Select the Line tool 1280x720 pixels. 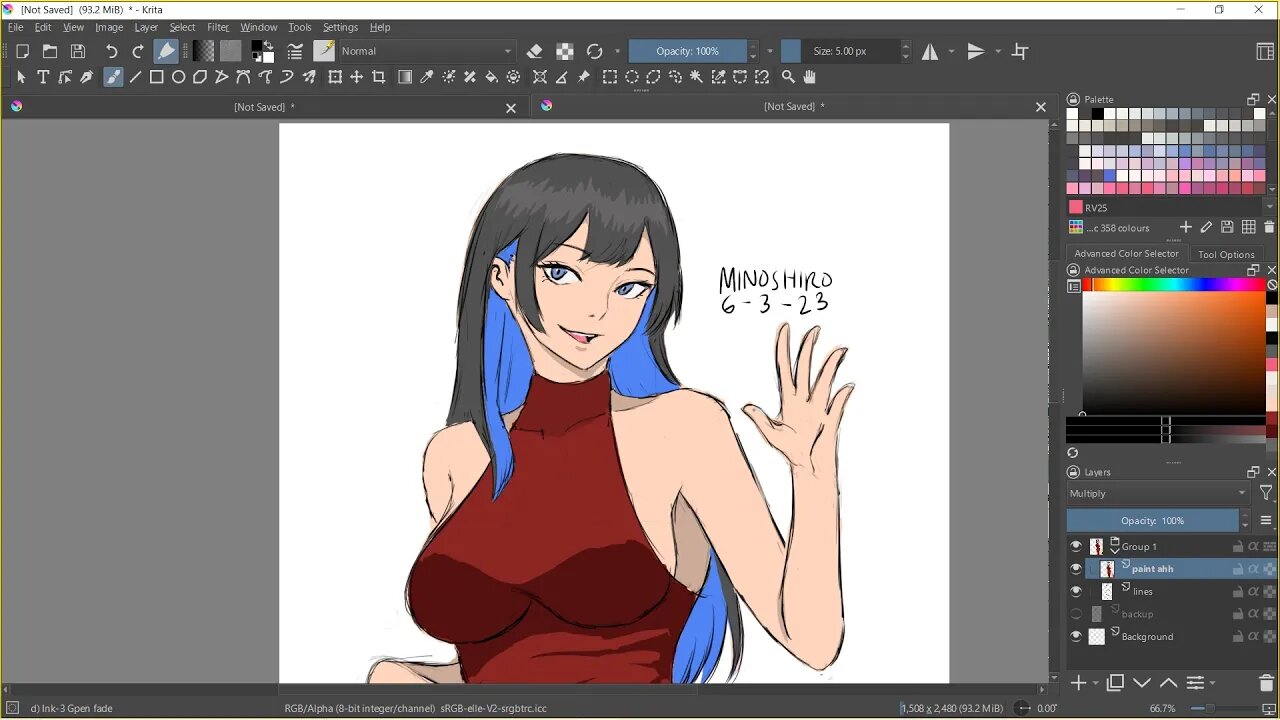(135, 77)
